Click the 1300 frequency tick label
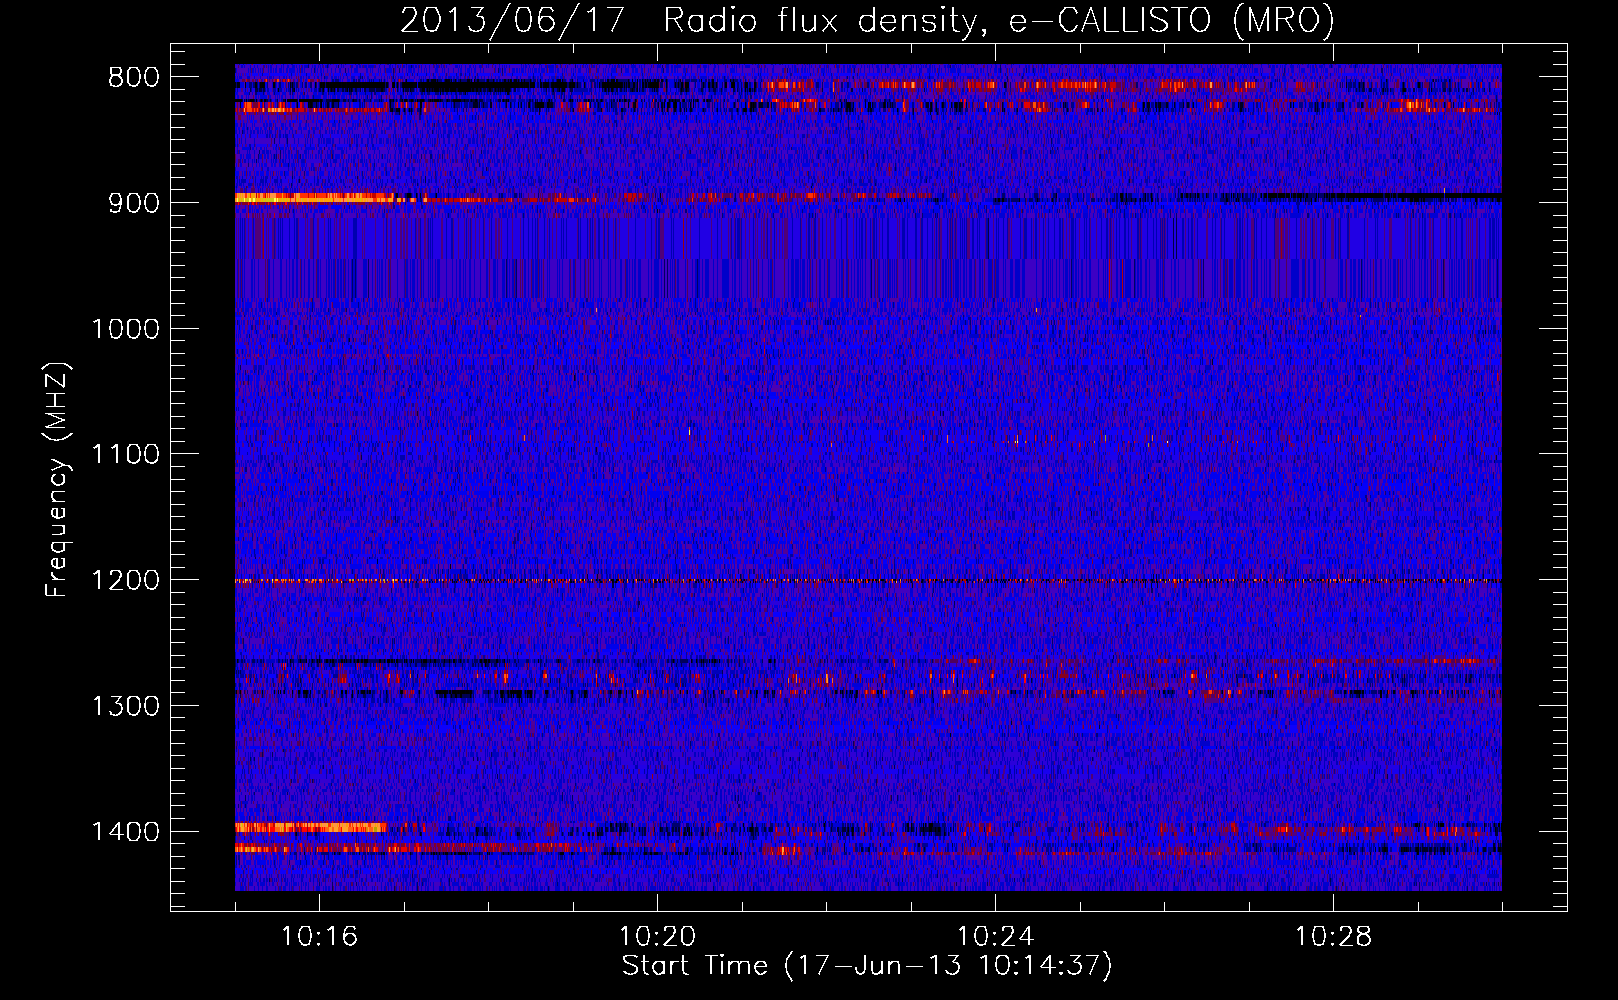 pos(125,706)
